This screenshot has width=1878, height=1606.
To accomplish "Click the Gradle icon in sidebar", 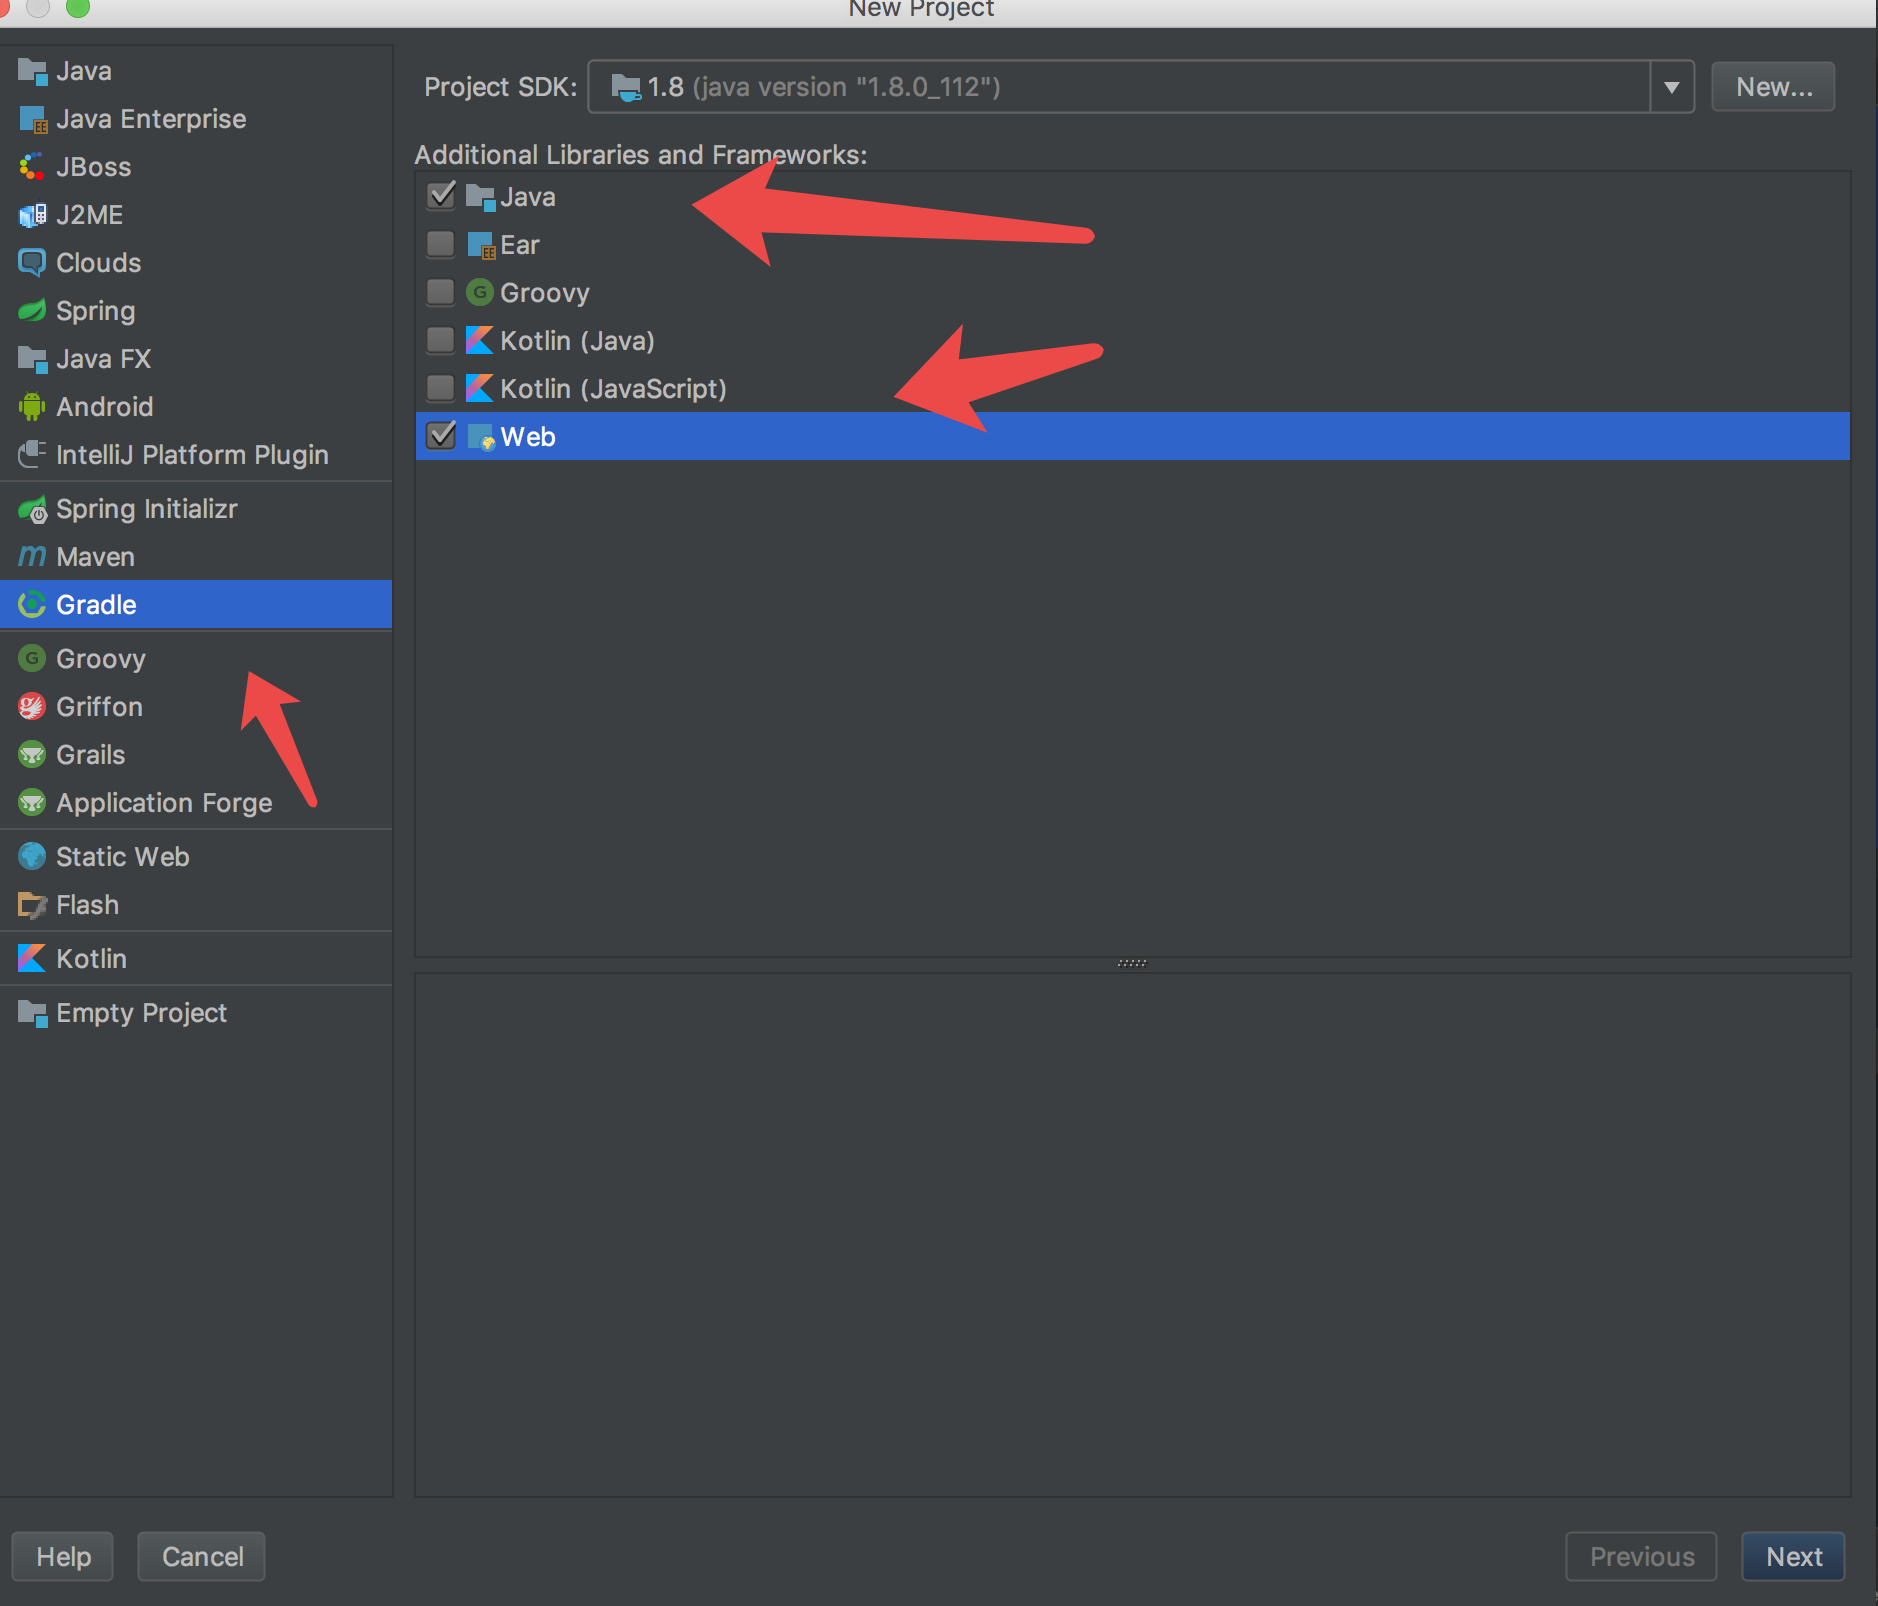I will 32,605.
